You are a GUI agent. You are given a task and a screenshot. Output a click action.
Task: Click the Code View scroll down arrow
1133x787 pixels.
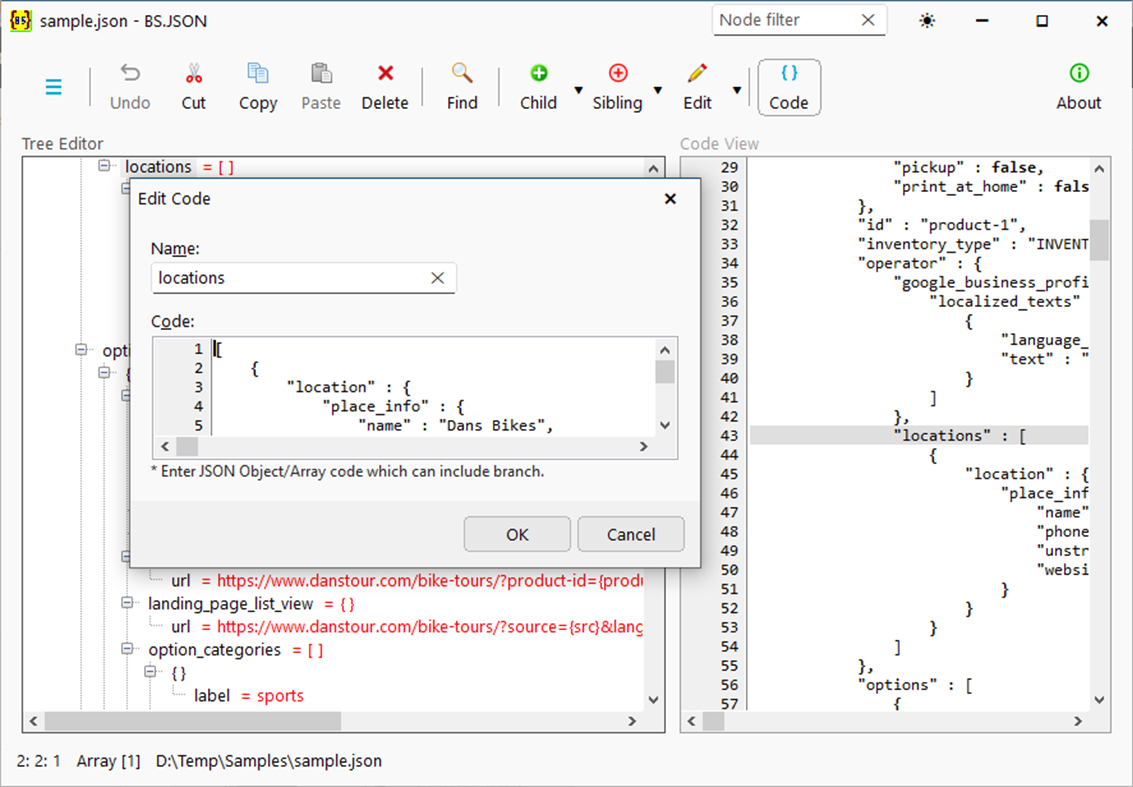click(1099, 700)
